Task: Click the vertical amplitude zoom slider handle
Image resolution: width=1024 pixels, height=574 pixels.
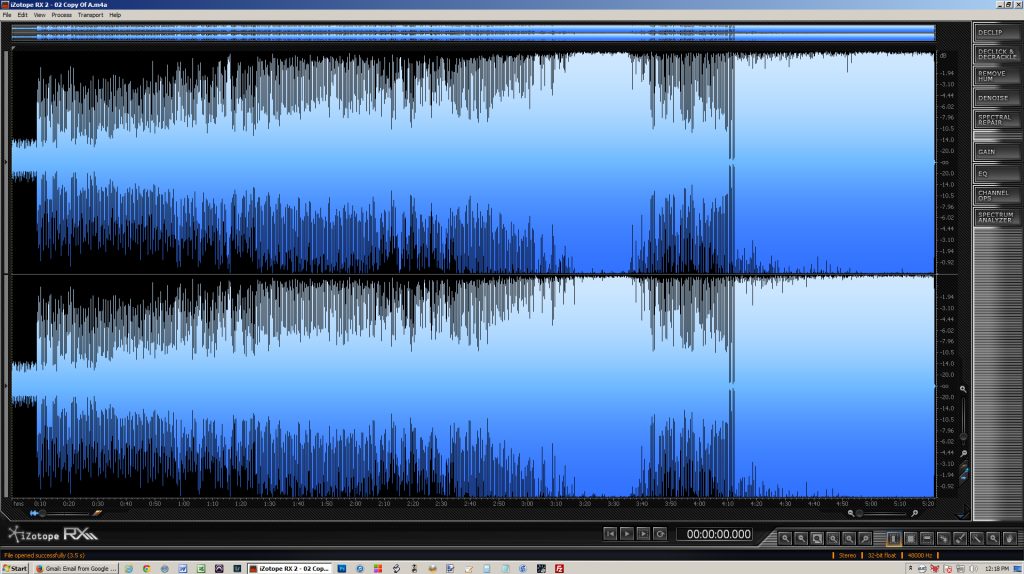Action: [963, 436]
